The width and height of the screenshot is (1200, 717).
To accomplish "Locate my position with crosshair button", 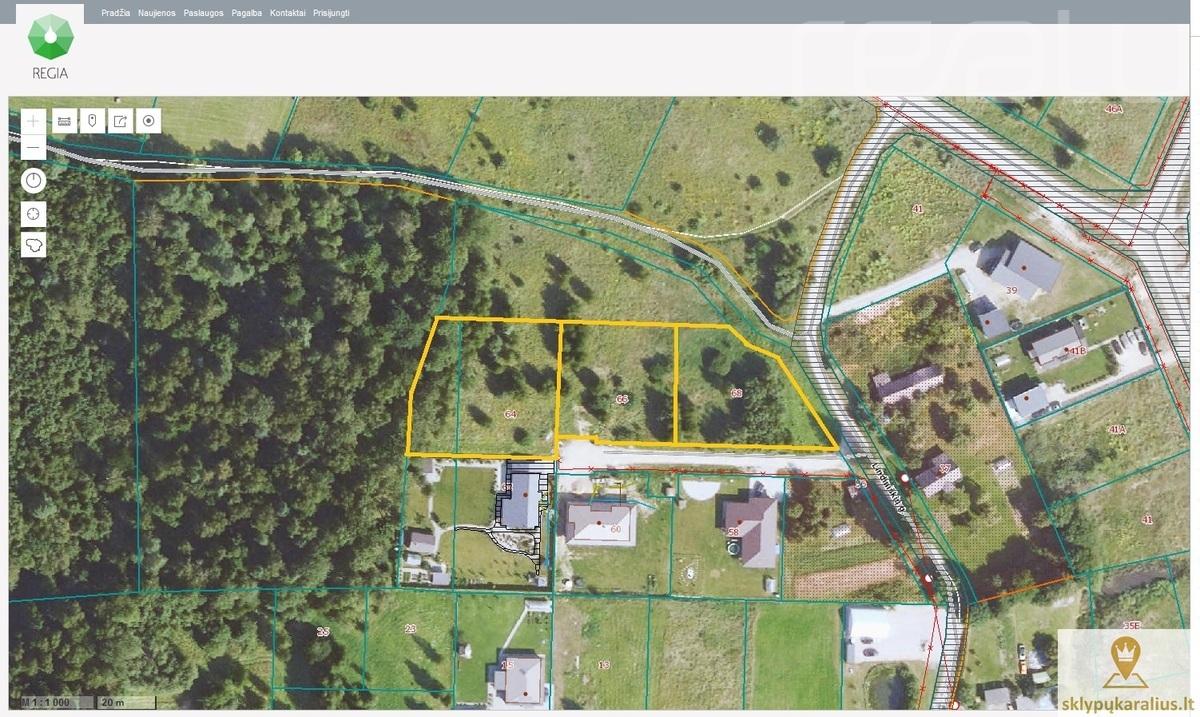I will pos(33,214).
